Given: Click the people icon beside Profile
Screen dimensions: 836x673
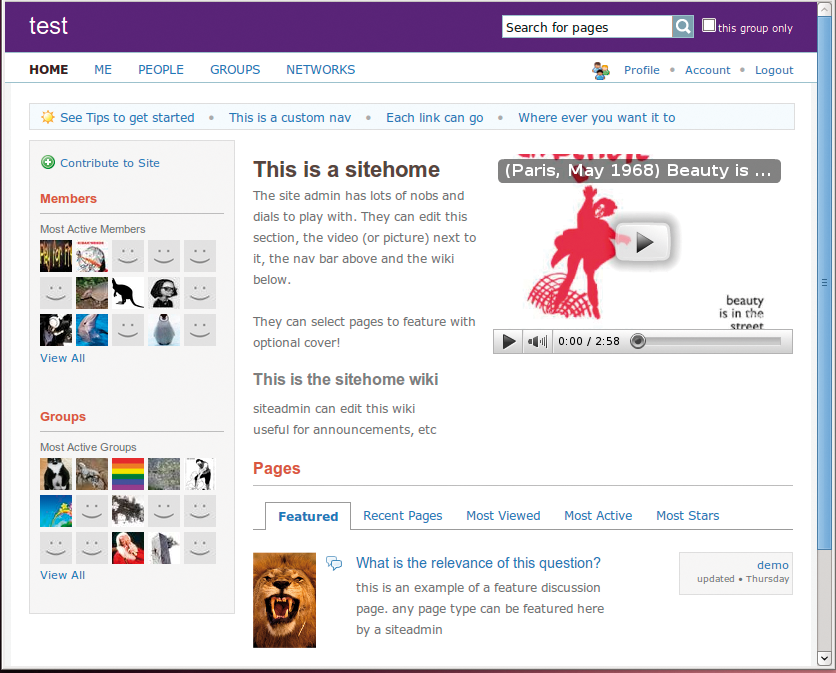Looking at the screenshot, I should pyautogui.click(x=601, y=70).
